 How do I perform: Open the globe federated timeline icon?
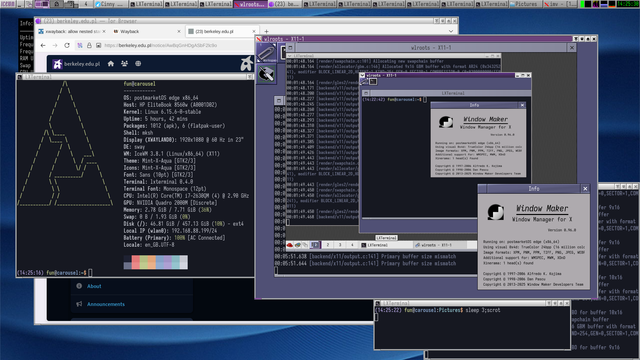[138, 64]
